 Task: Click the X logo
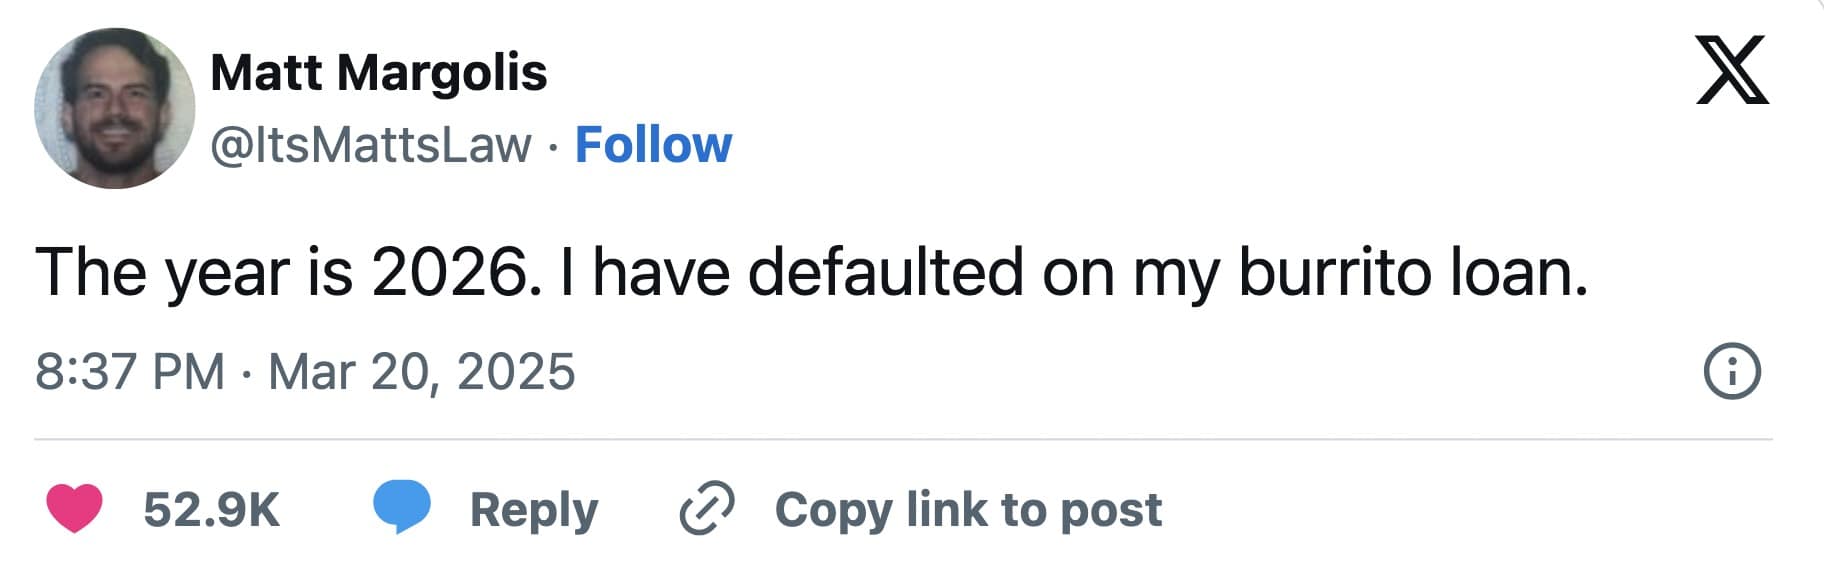tap(1732, 69)
